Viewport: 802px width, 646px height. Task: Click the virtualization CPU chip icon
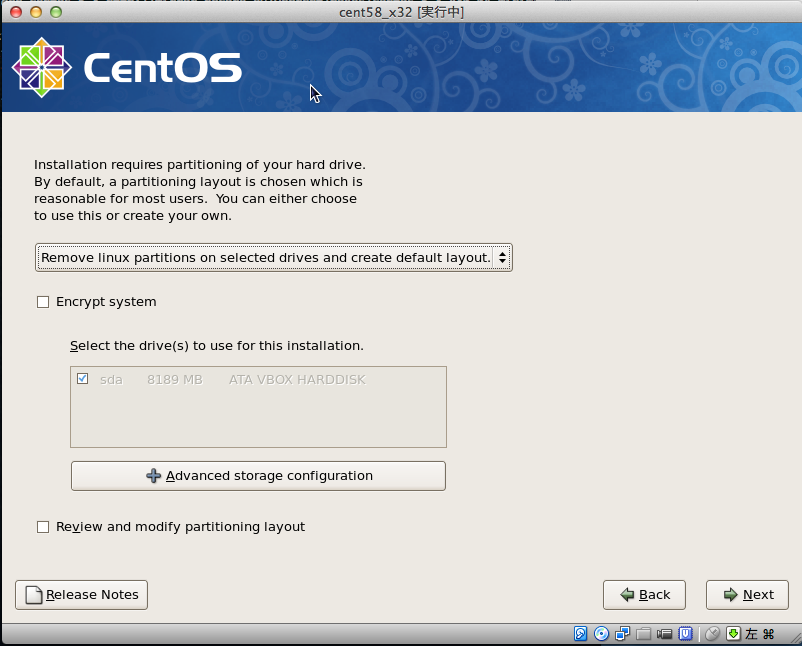click(x=685, y=634)
